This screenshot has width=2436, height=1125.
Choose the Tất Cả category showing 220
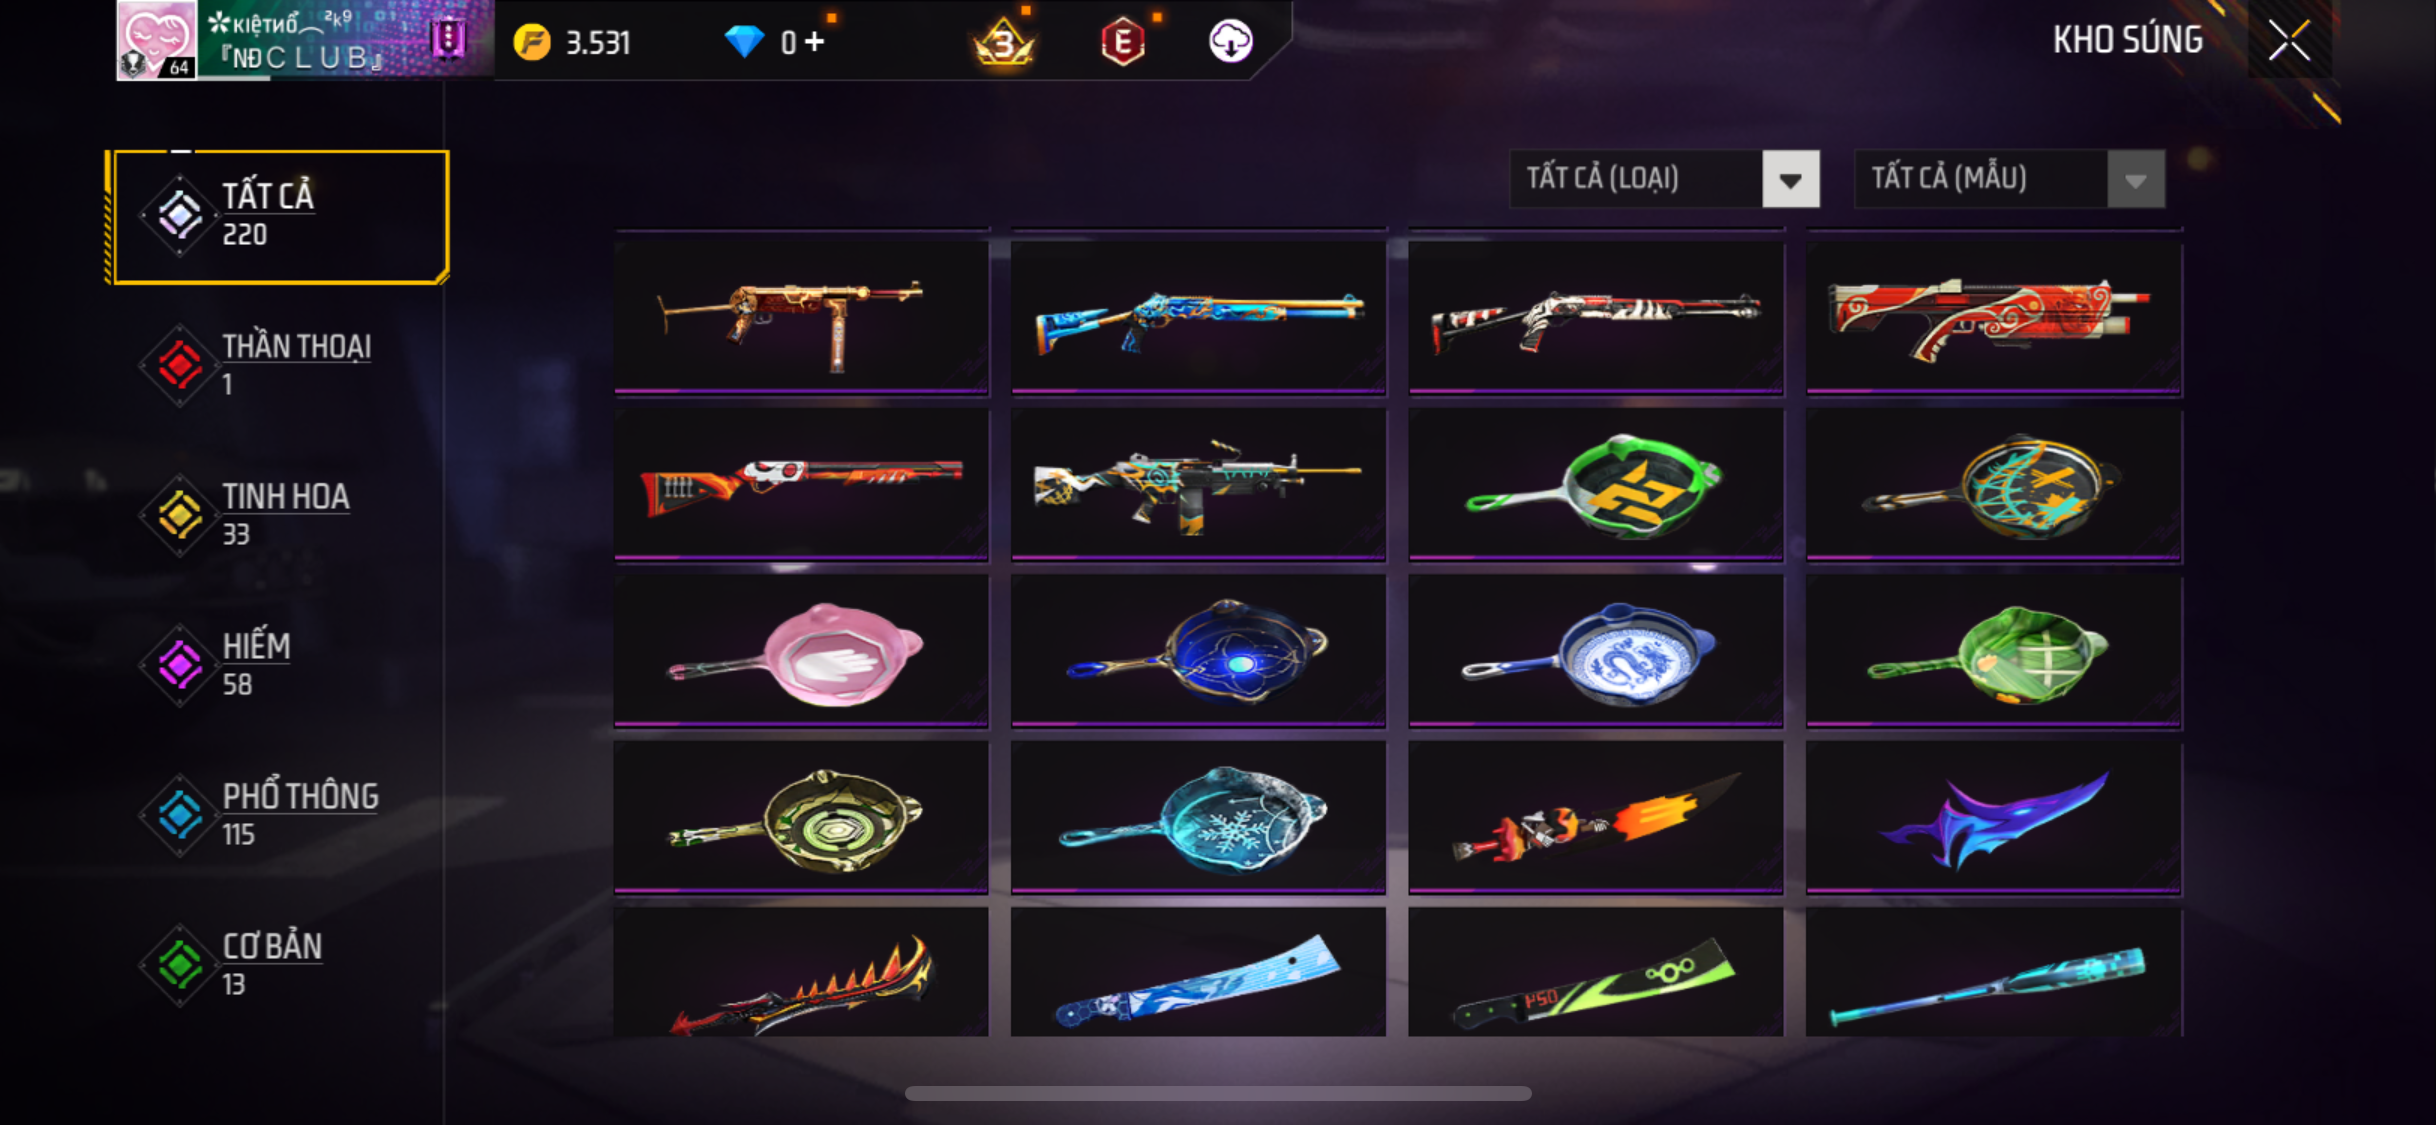point(281,216)
